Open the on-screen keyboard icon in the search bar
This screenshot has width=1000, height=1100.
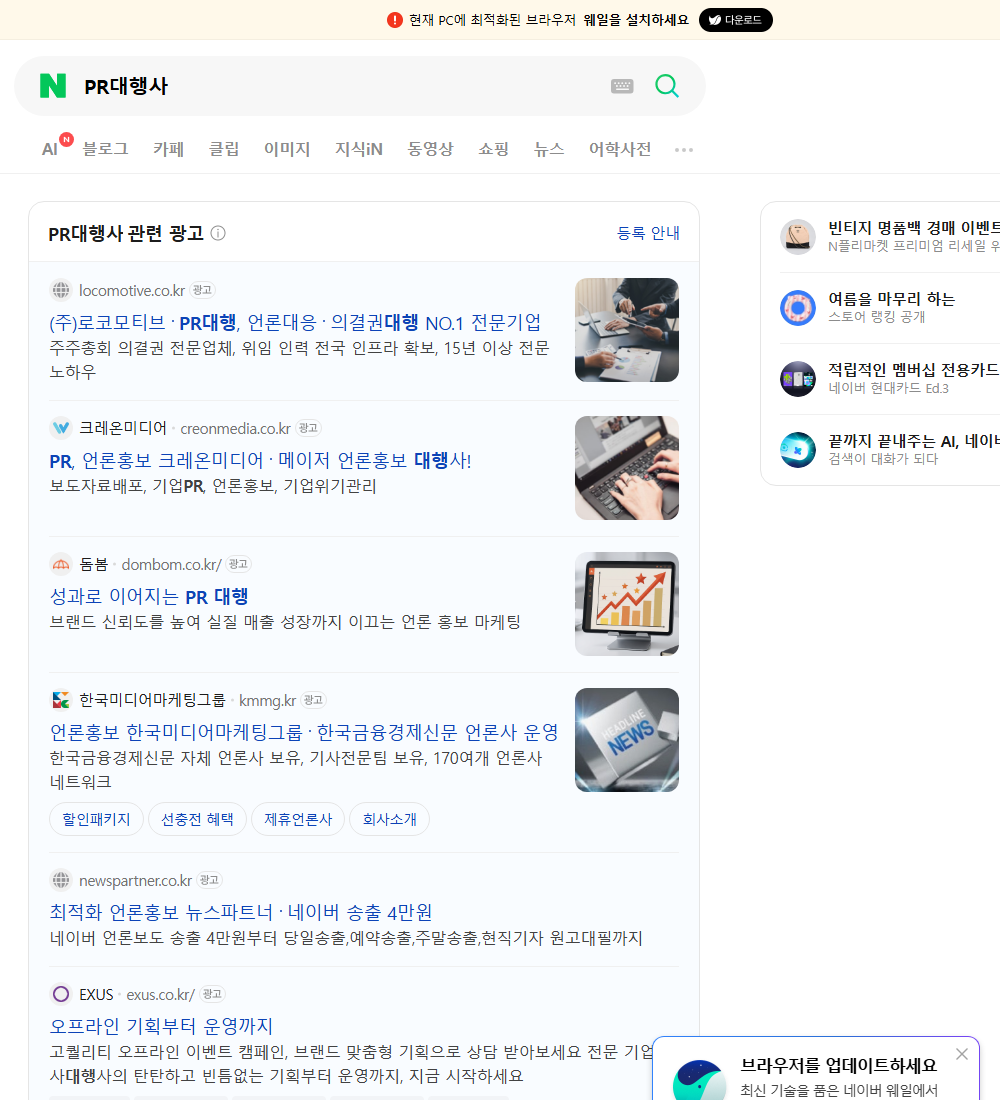[x=622, y=86]
